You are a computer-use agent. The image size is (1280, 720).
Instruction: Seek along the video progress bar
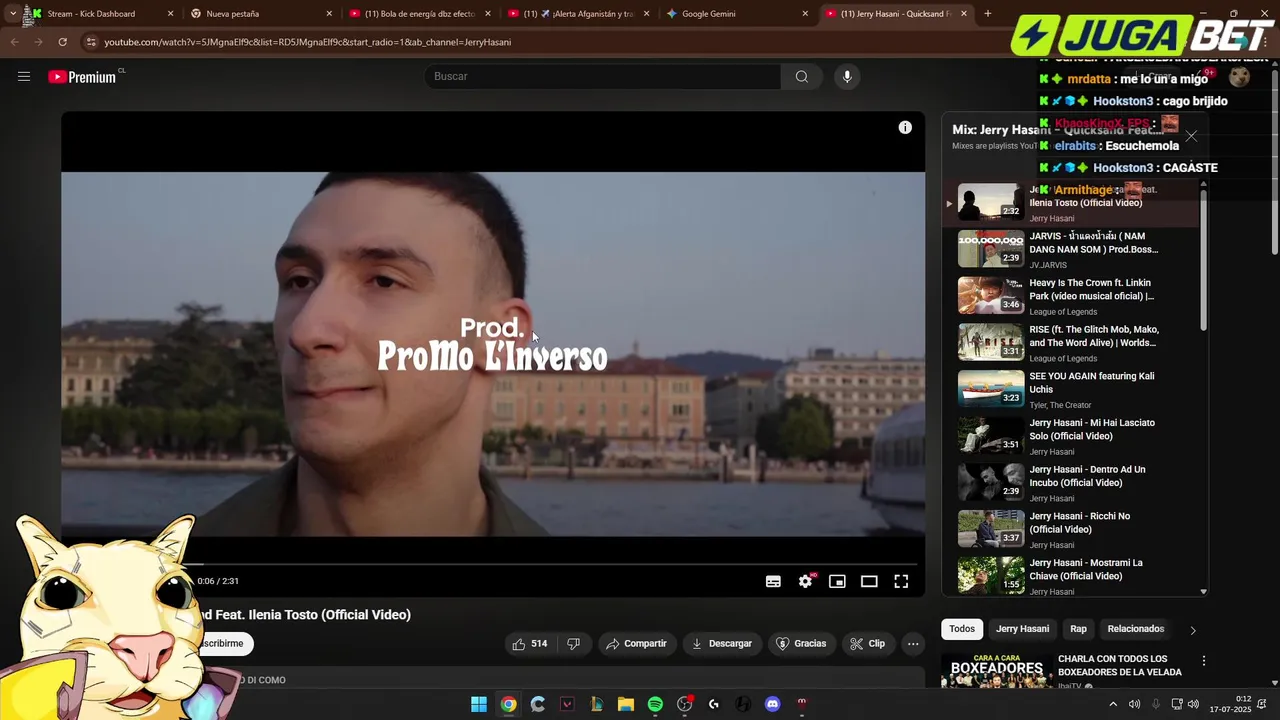click(x=493, y=564)
